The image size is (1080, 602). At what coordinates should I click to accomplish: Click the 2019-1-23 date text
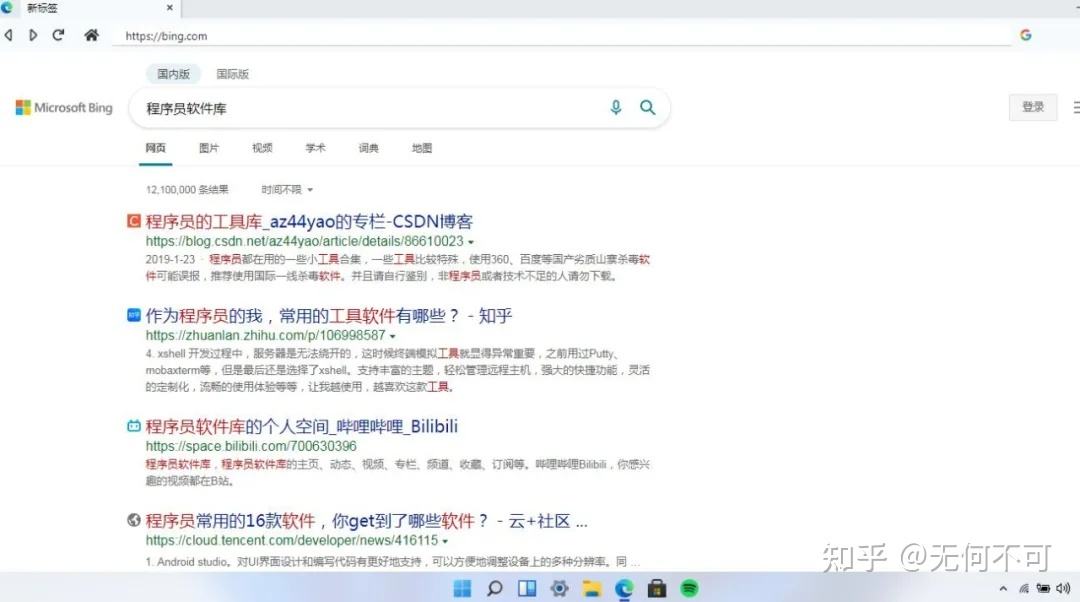pyautogui.click(x=170, y=259)
